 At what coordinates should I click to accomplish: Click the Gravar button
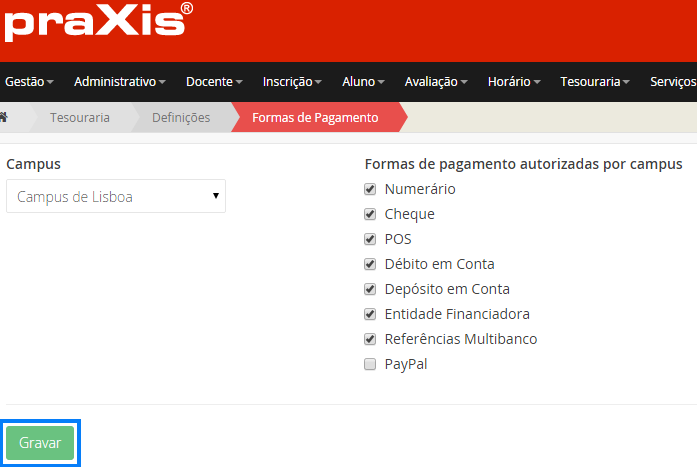point(40,443)
